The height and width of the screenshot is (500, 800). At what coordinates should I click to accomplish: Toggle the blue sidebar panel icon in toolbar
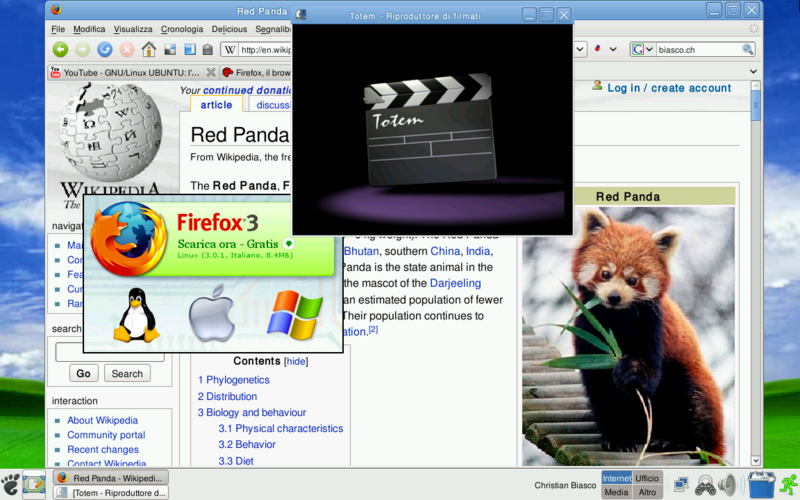tap(190, 49)
